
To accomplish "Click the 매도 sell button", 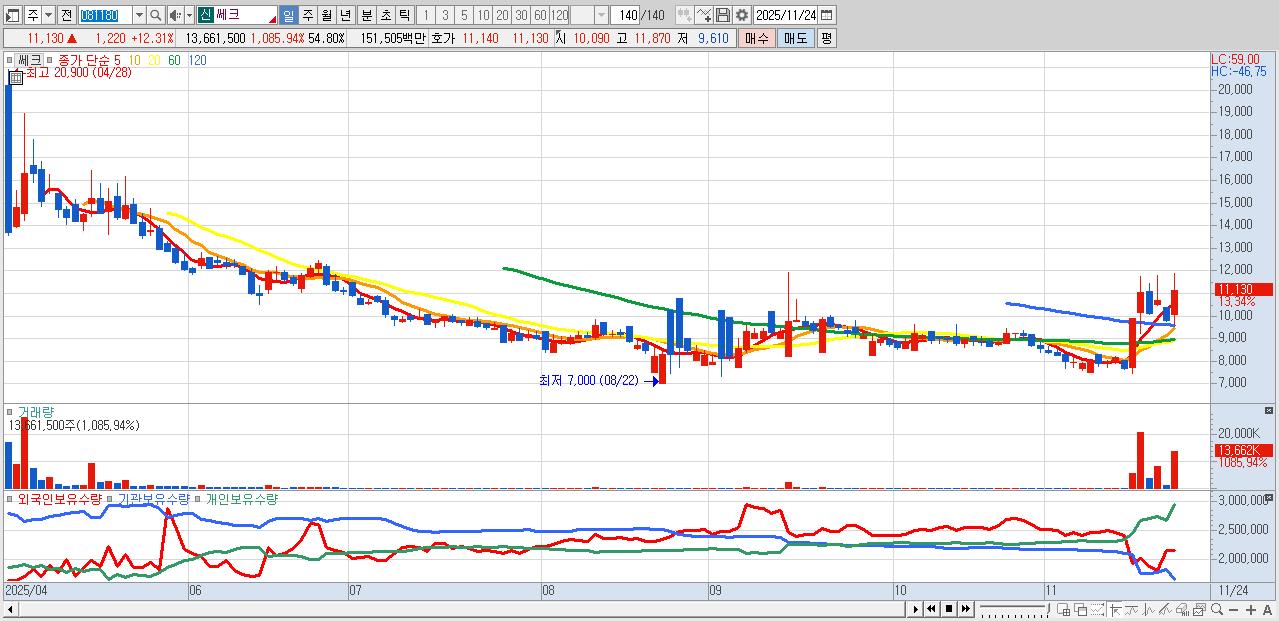I will pyautogui.click(x=795, y=38).
